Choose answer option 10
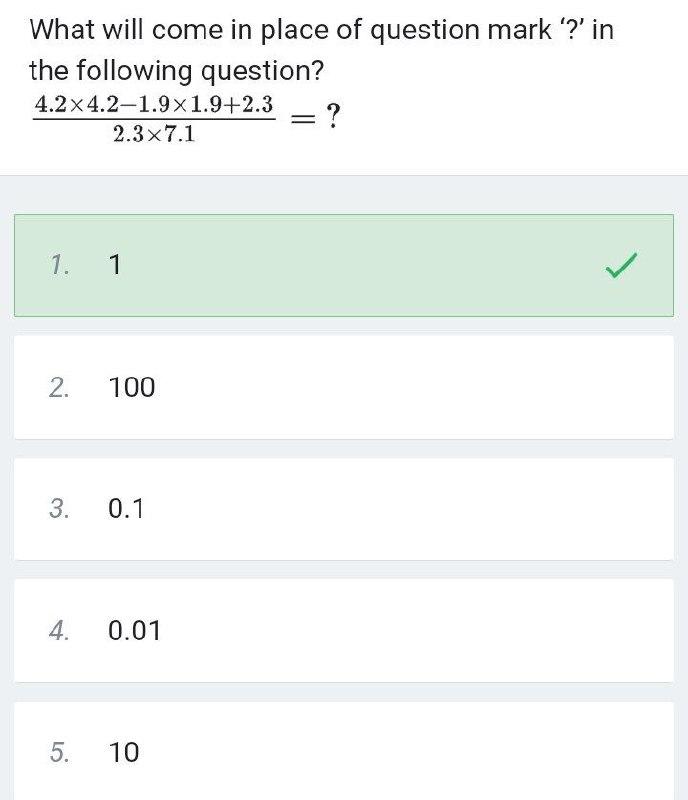This screenshot has width=688, height=800. tap(124, 752)
